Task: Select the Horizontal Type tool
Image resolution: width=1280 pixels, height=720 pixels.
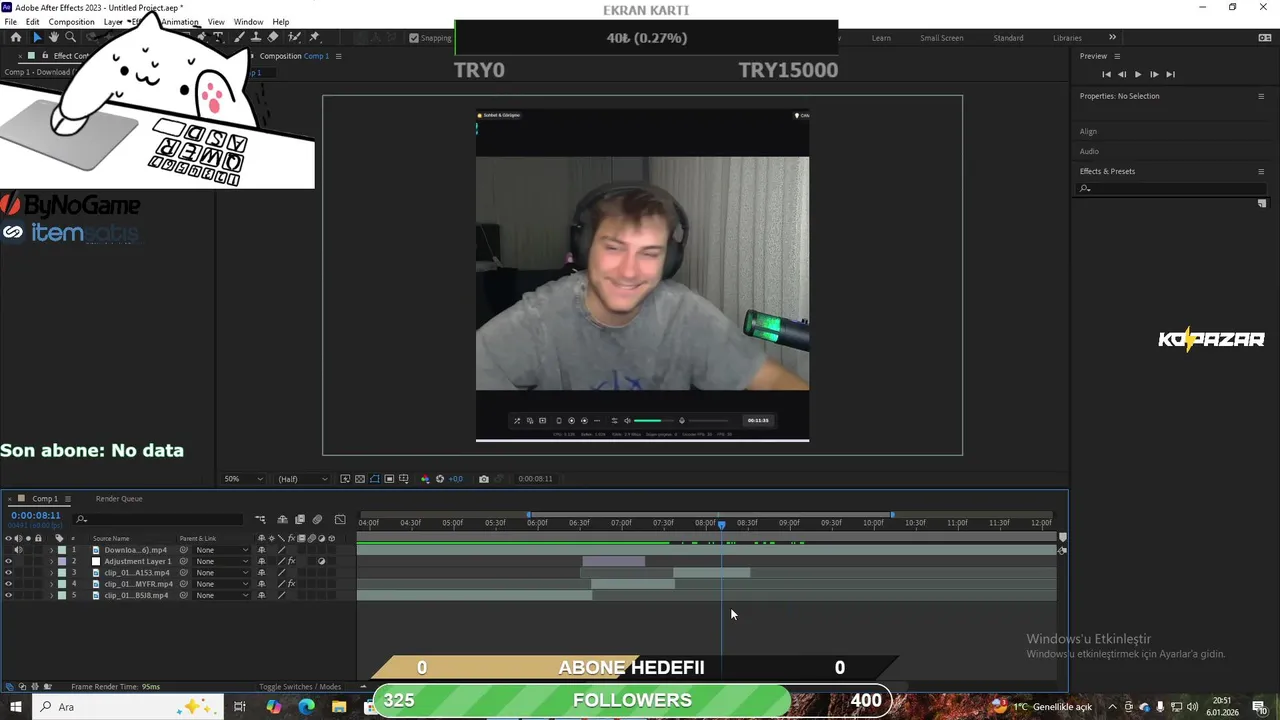Action: (x=218, y=37)
